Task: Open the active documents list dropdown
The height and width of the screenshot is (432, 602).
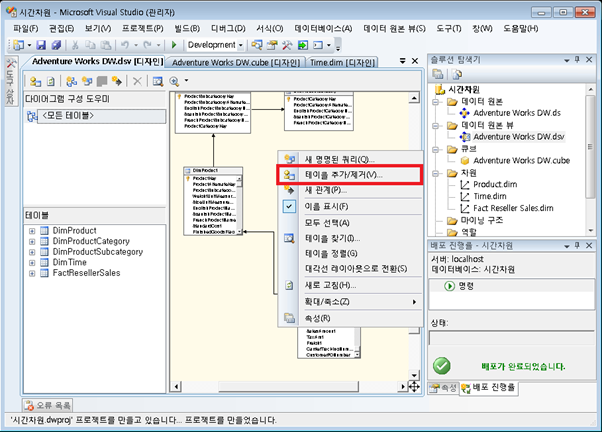Action: point(402,61)
